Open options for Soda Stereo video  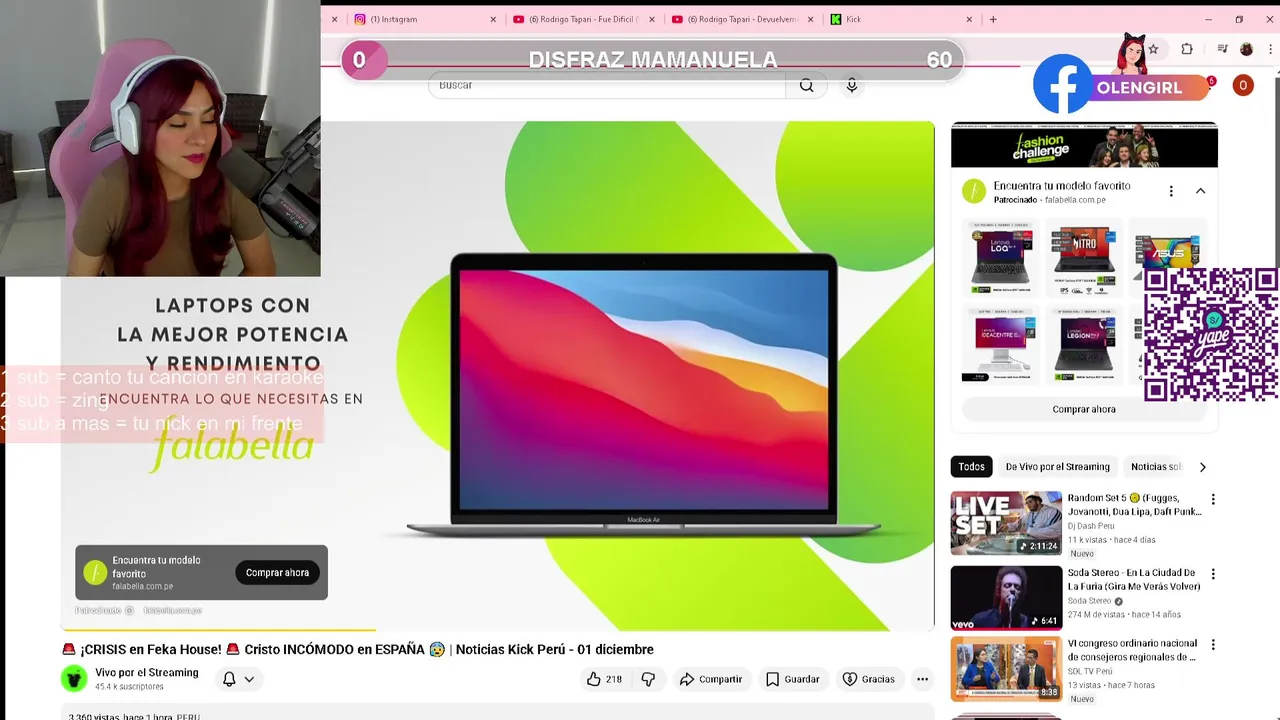tap(1213, 574)
